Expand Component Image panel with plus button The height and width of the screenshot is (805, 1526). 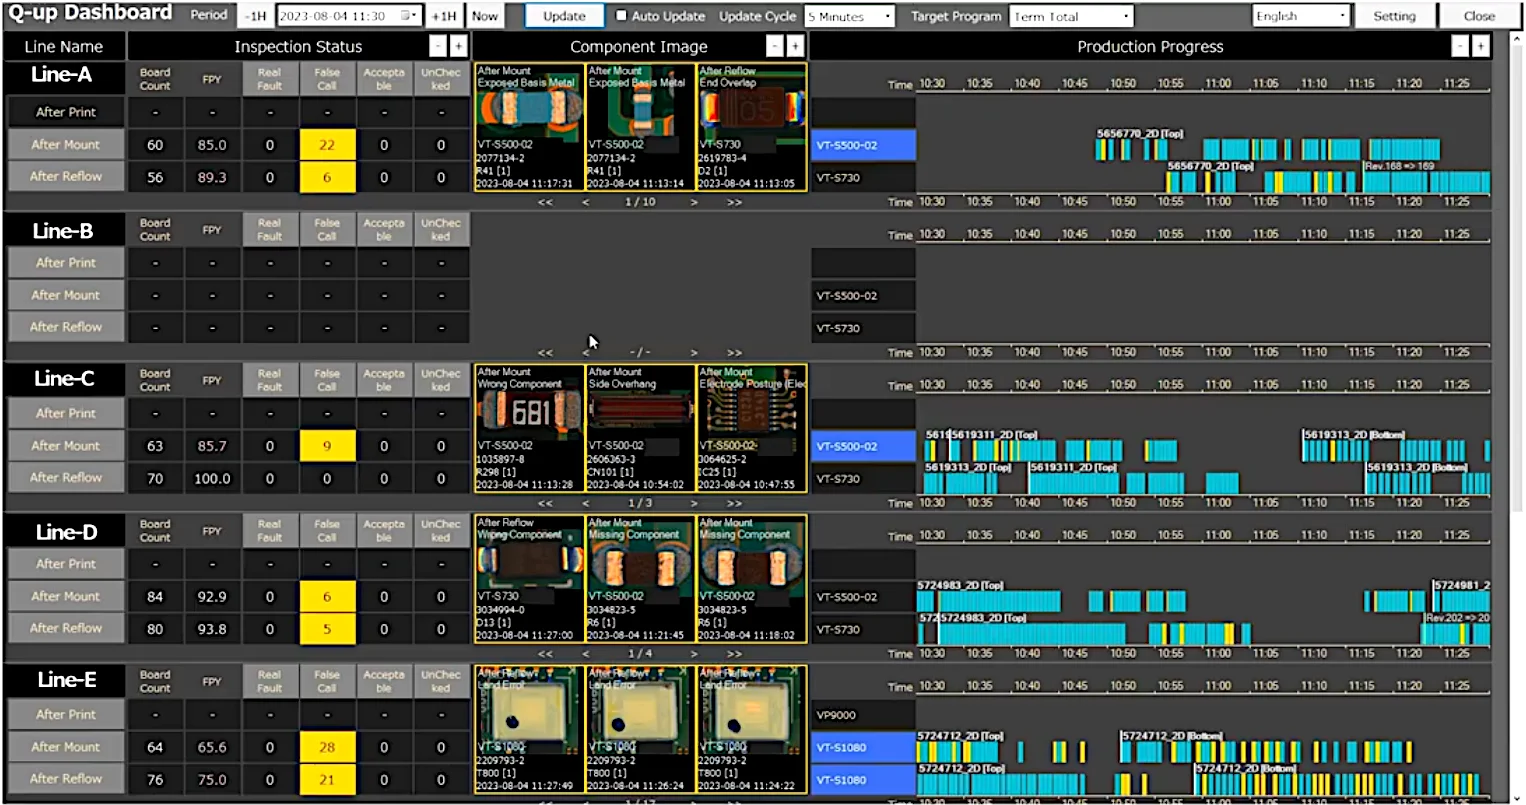point(794,47)
